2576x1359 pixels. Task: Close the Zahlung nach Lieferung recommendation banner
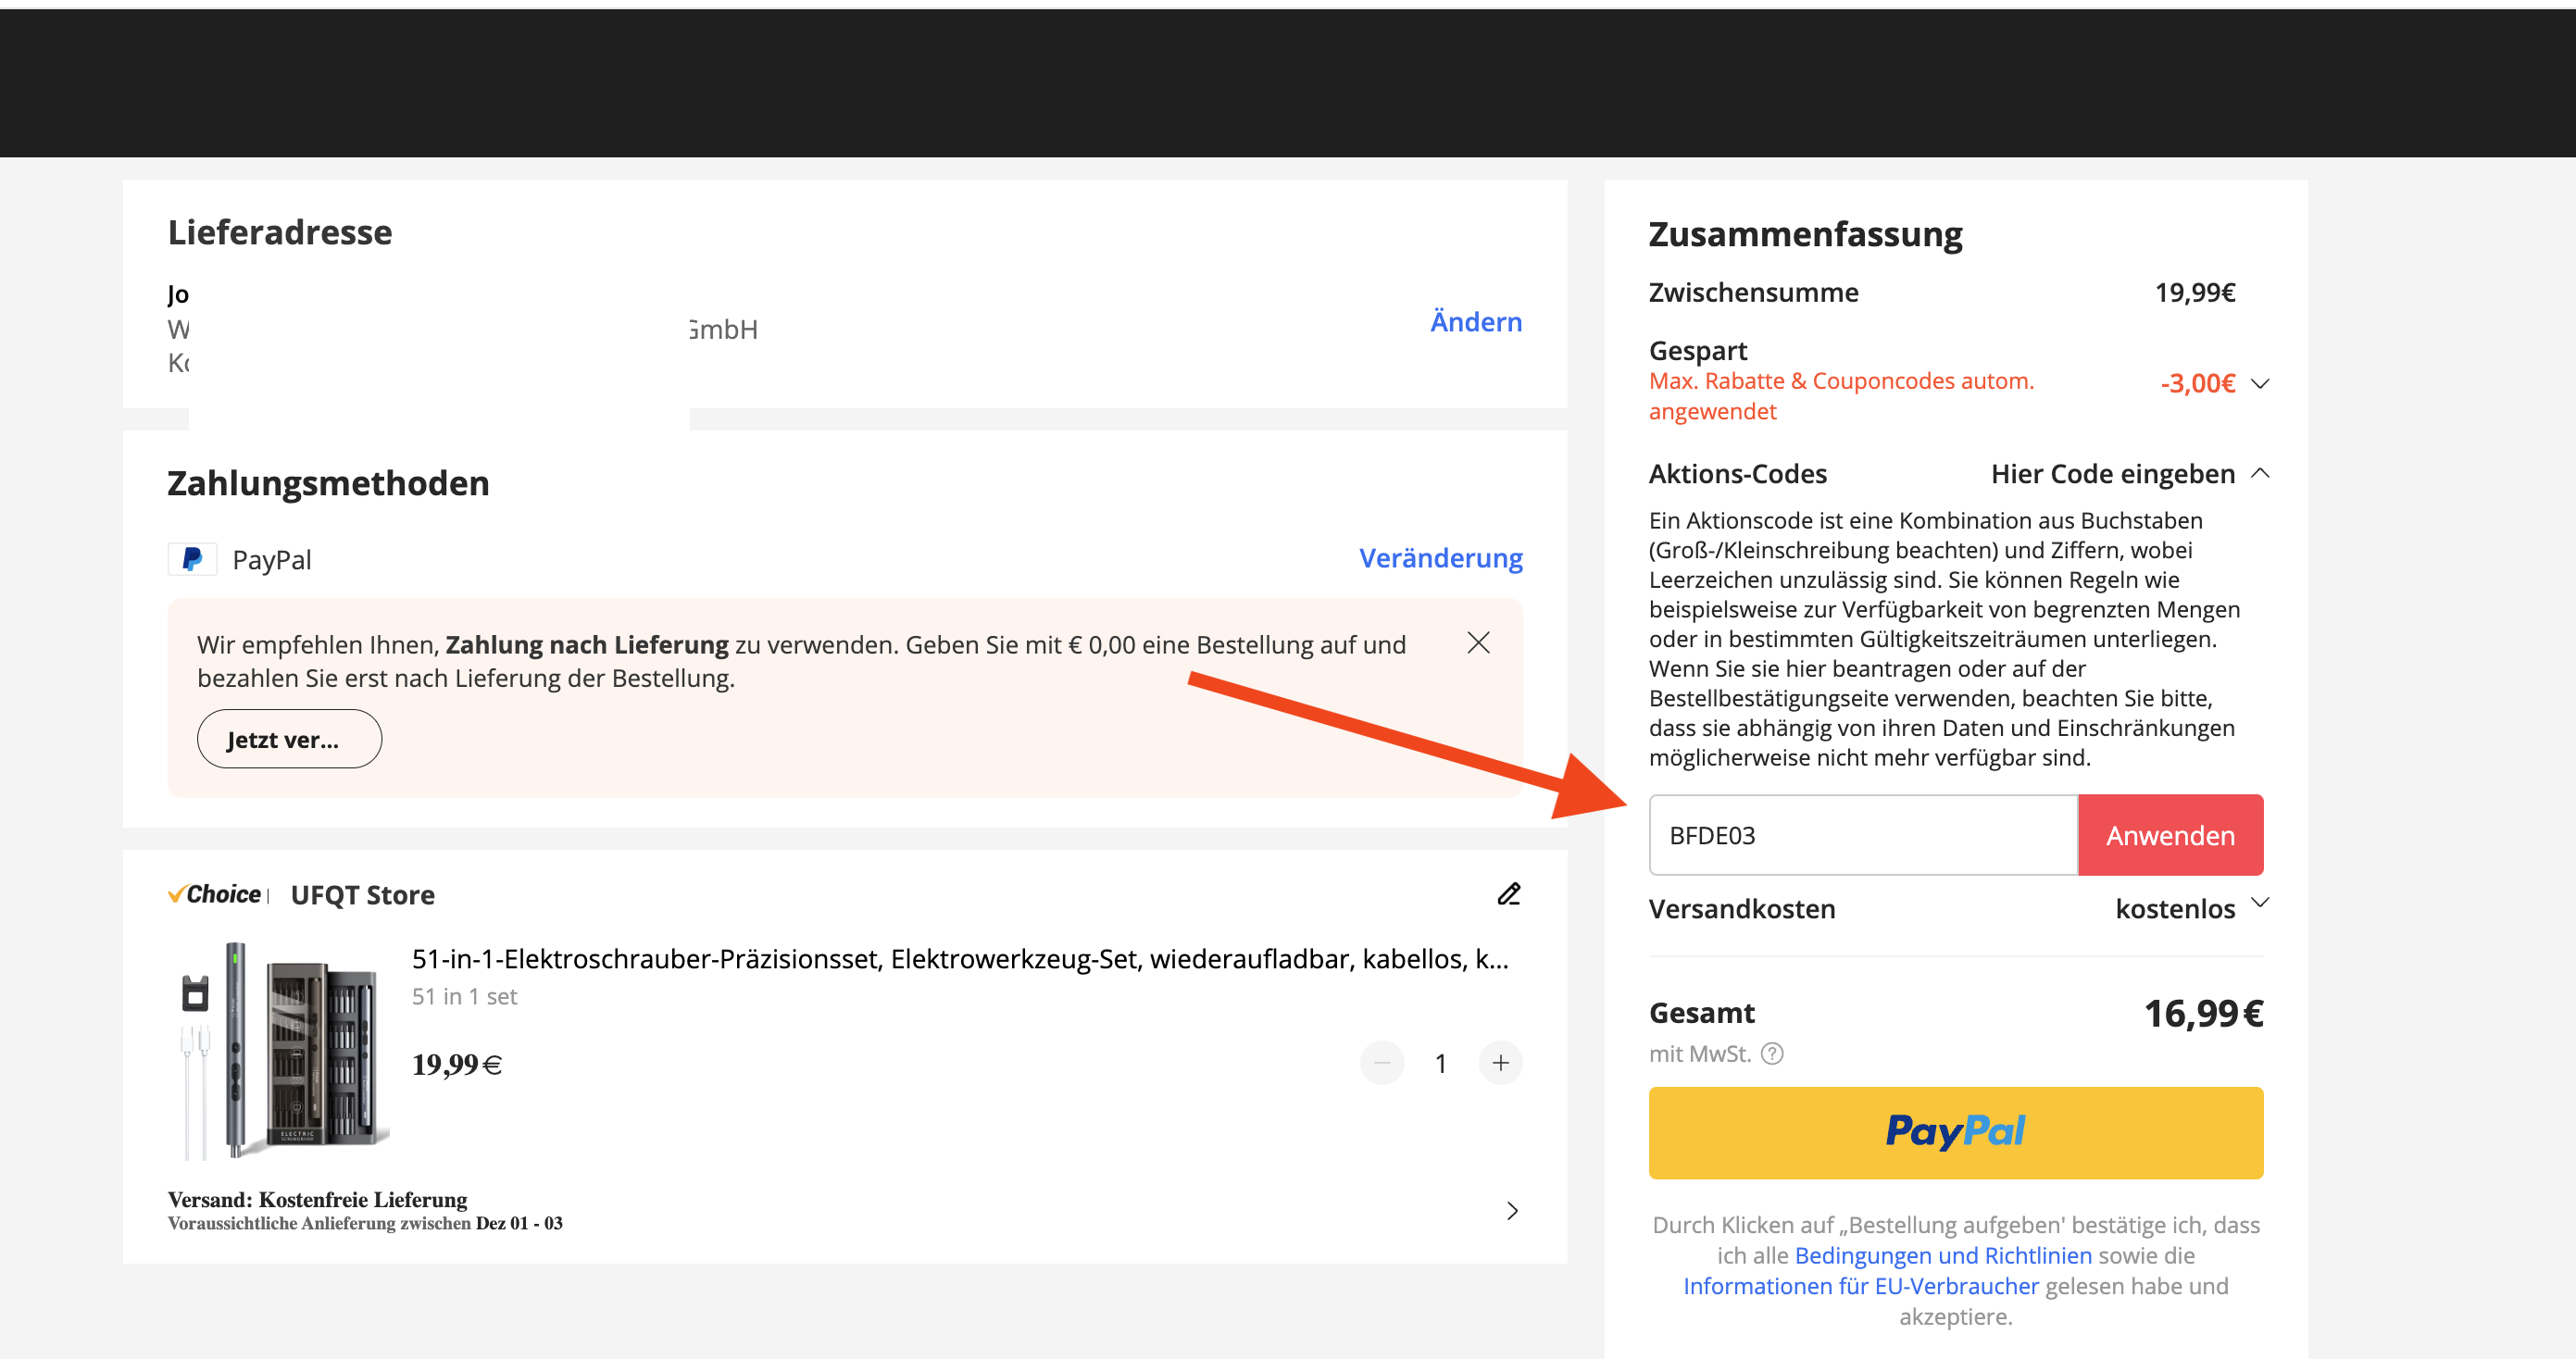1478,643
